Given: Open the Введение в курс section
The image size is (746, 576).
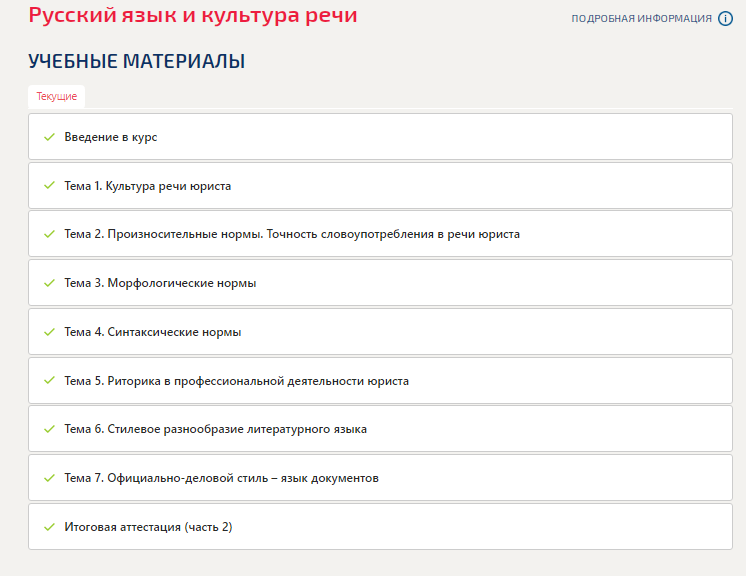Looking at the screenshot, I should click(380, 137).
